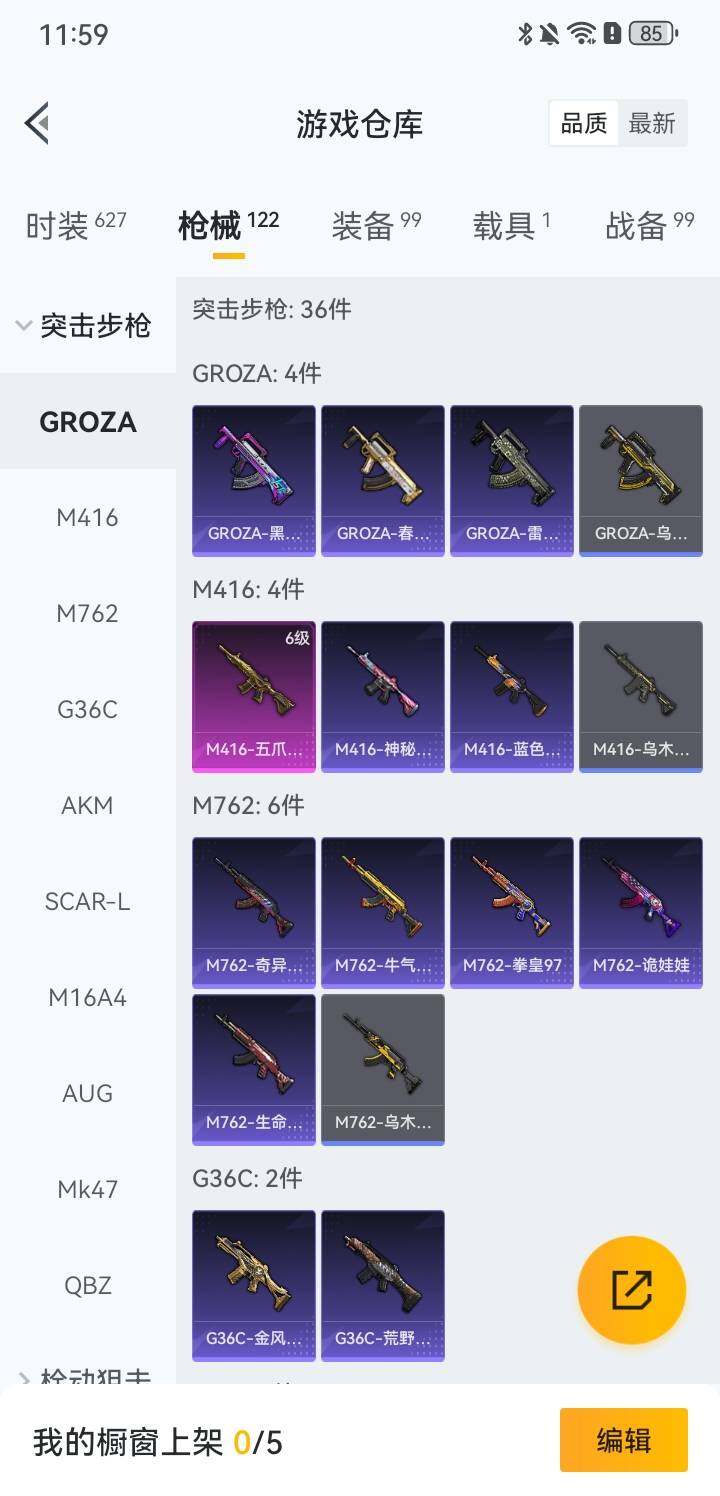Select the M762-拳皇97 weapon skin

click(512, 913)
